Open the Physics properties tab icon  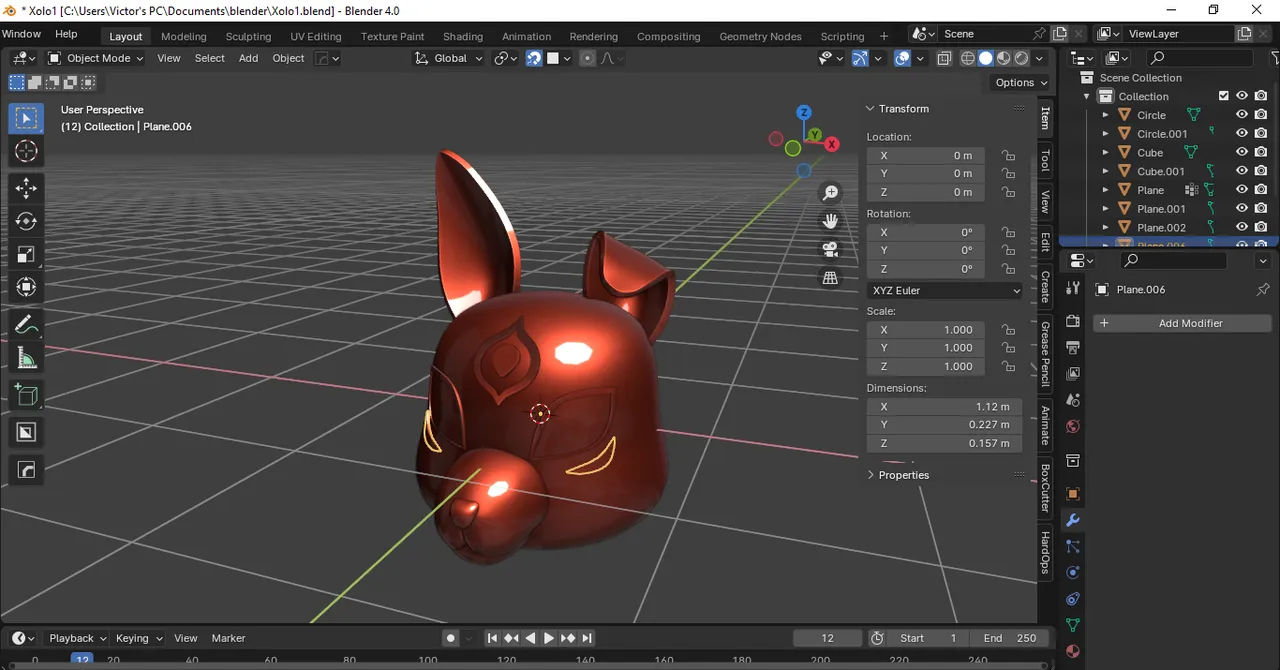tap(1073, 573)
